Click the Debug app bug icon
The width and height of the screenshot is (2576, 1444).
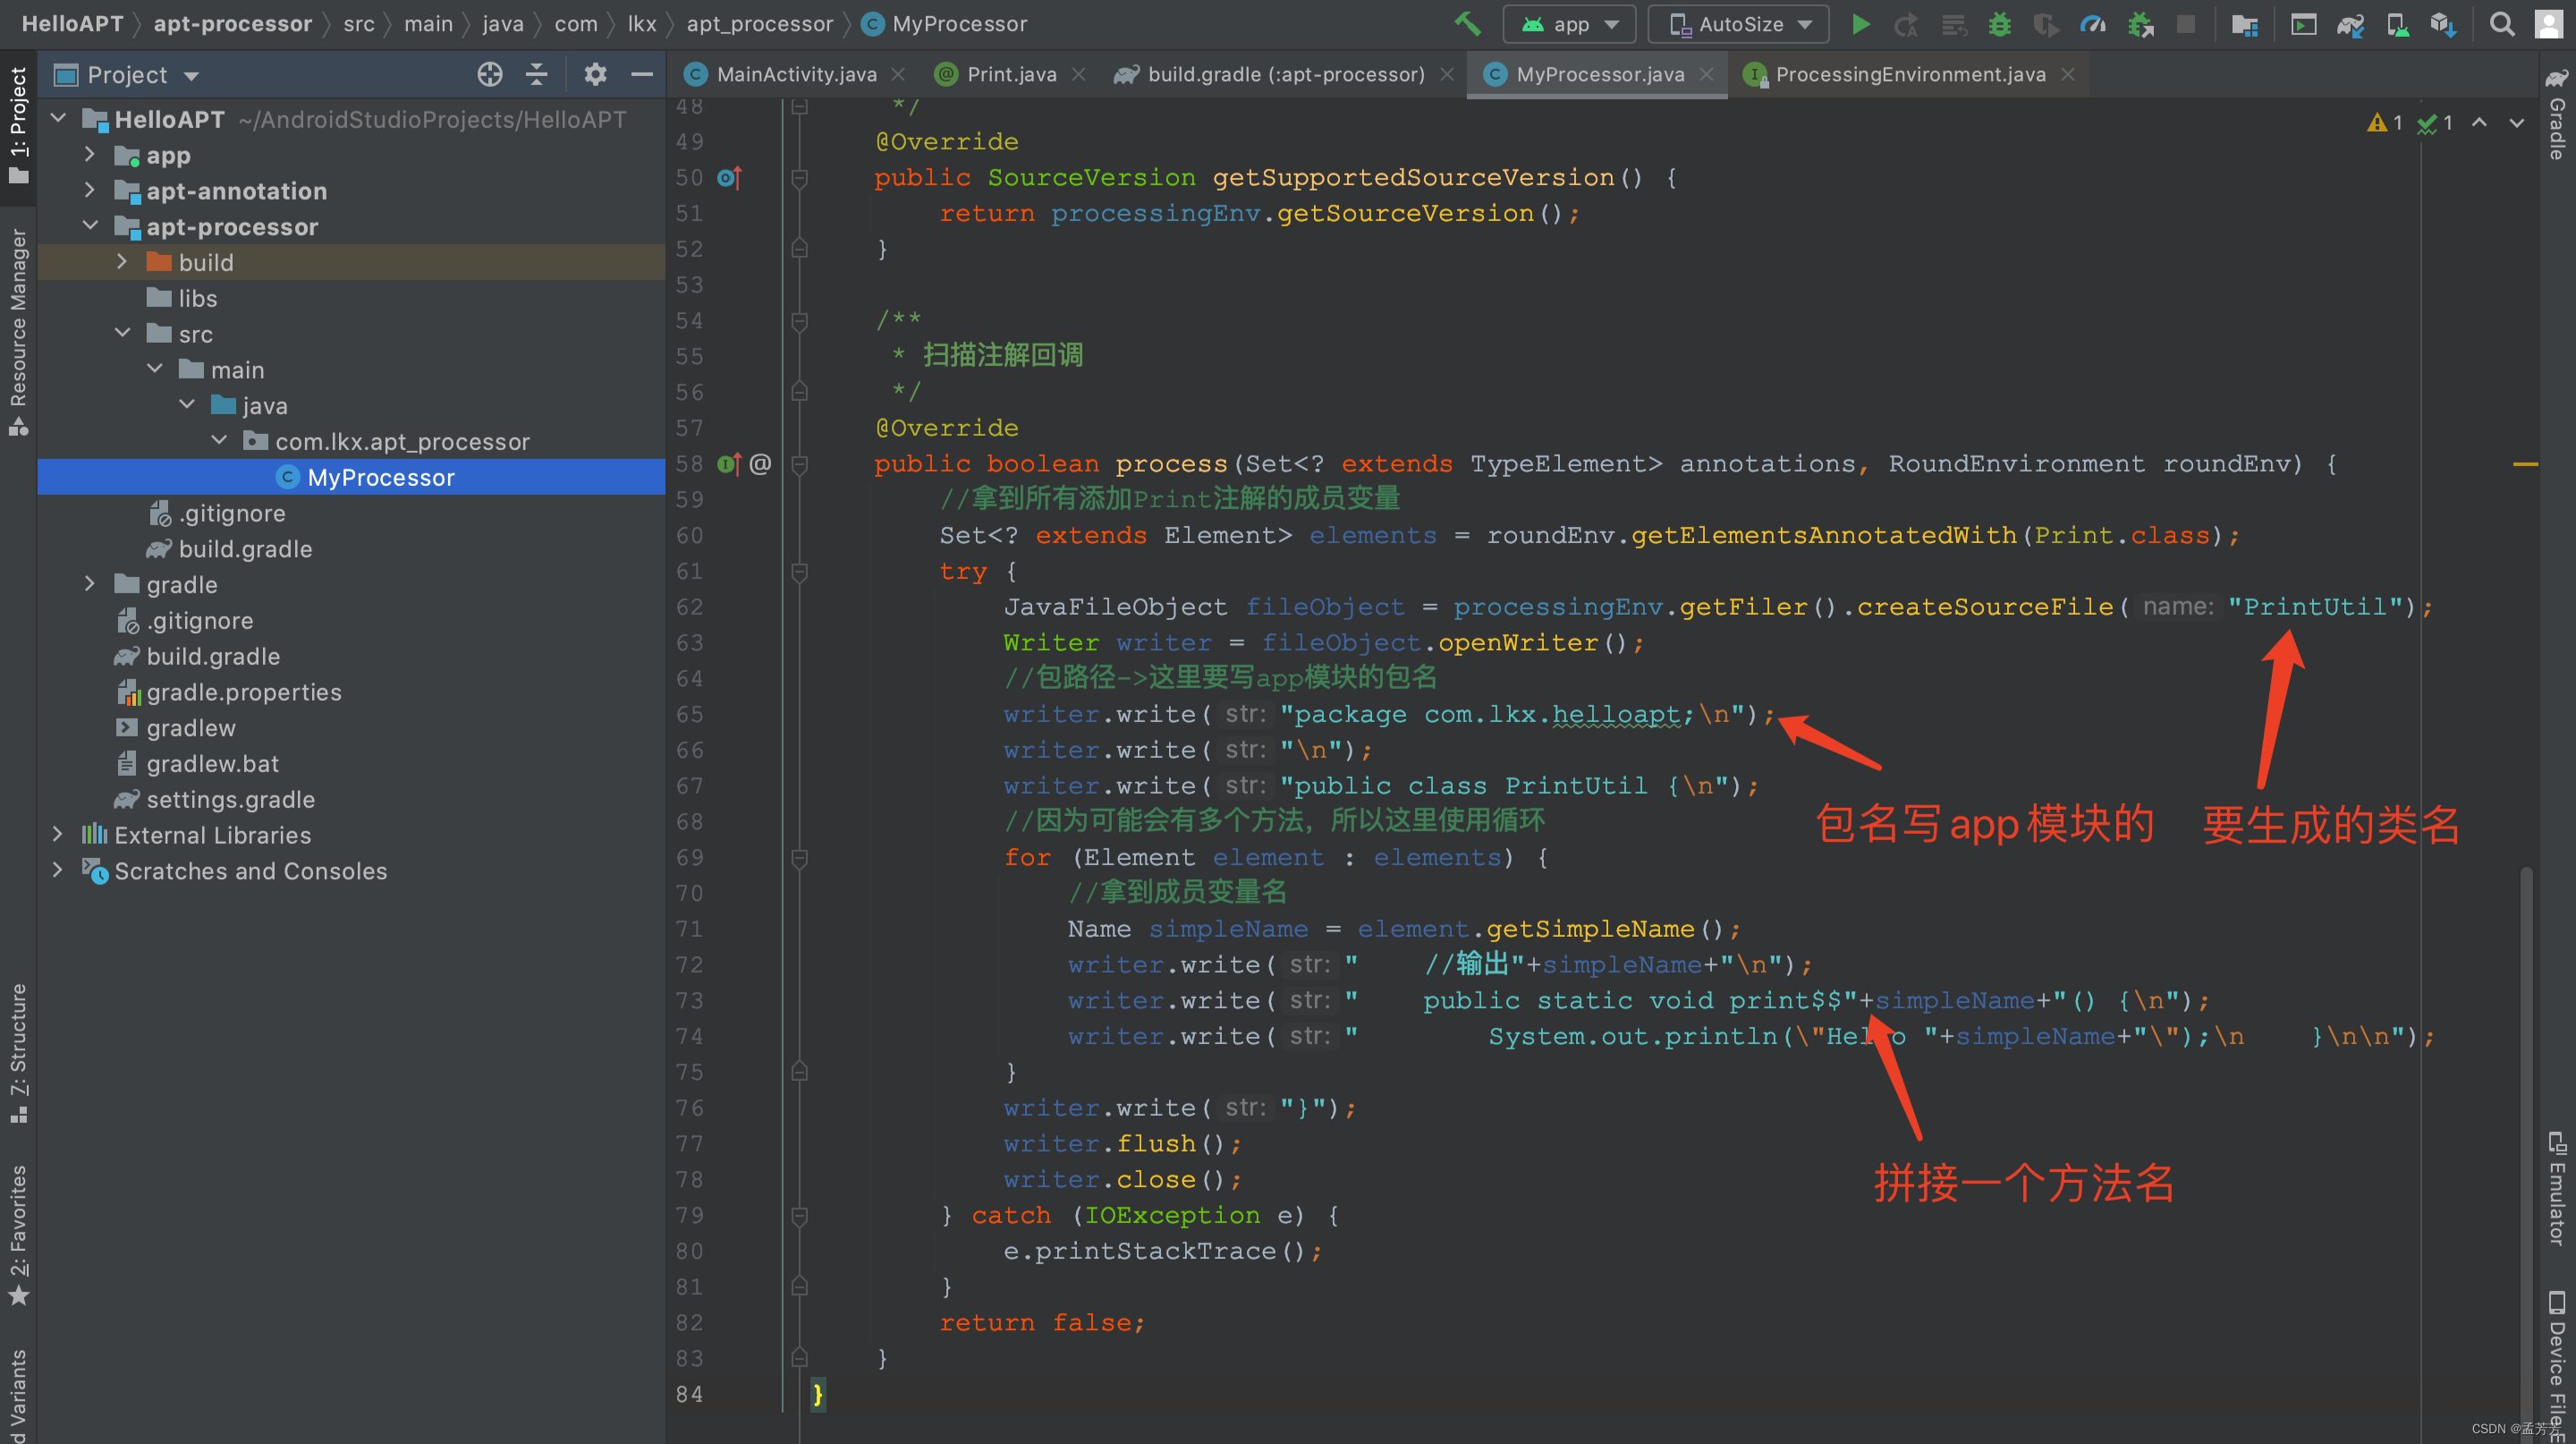[x=1999, y=24]
